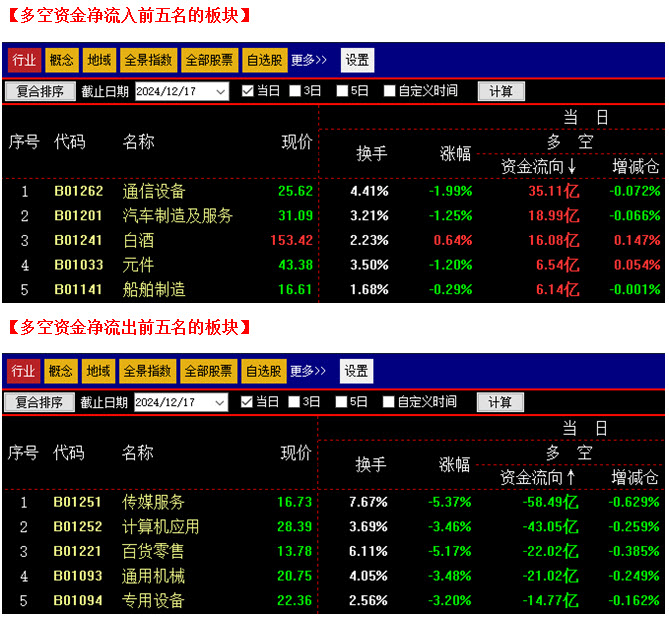Click -0.385% 增减仓 value for 百货零售
Viewport: 669px width, 621px height.
coord(634,551)
